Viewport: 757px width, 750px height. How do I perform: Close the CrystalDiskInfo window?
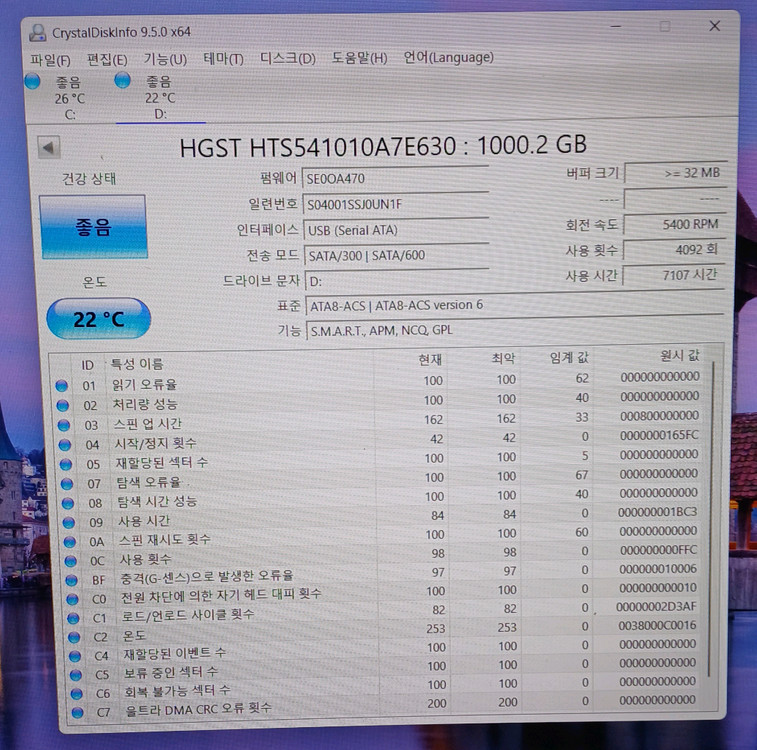click(x=715, y=26)
